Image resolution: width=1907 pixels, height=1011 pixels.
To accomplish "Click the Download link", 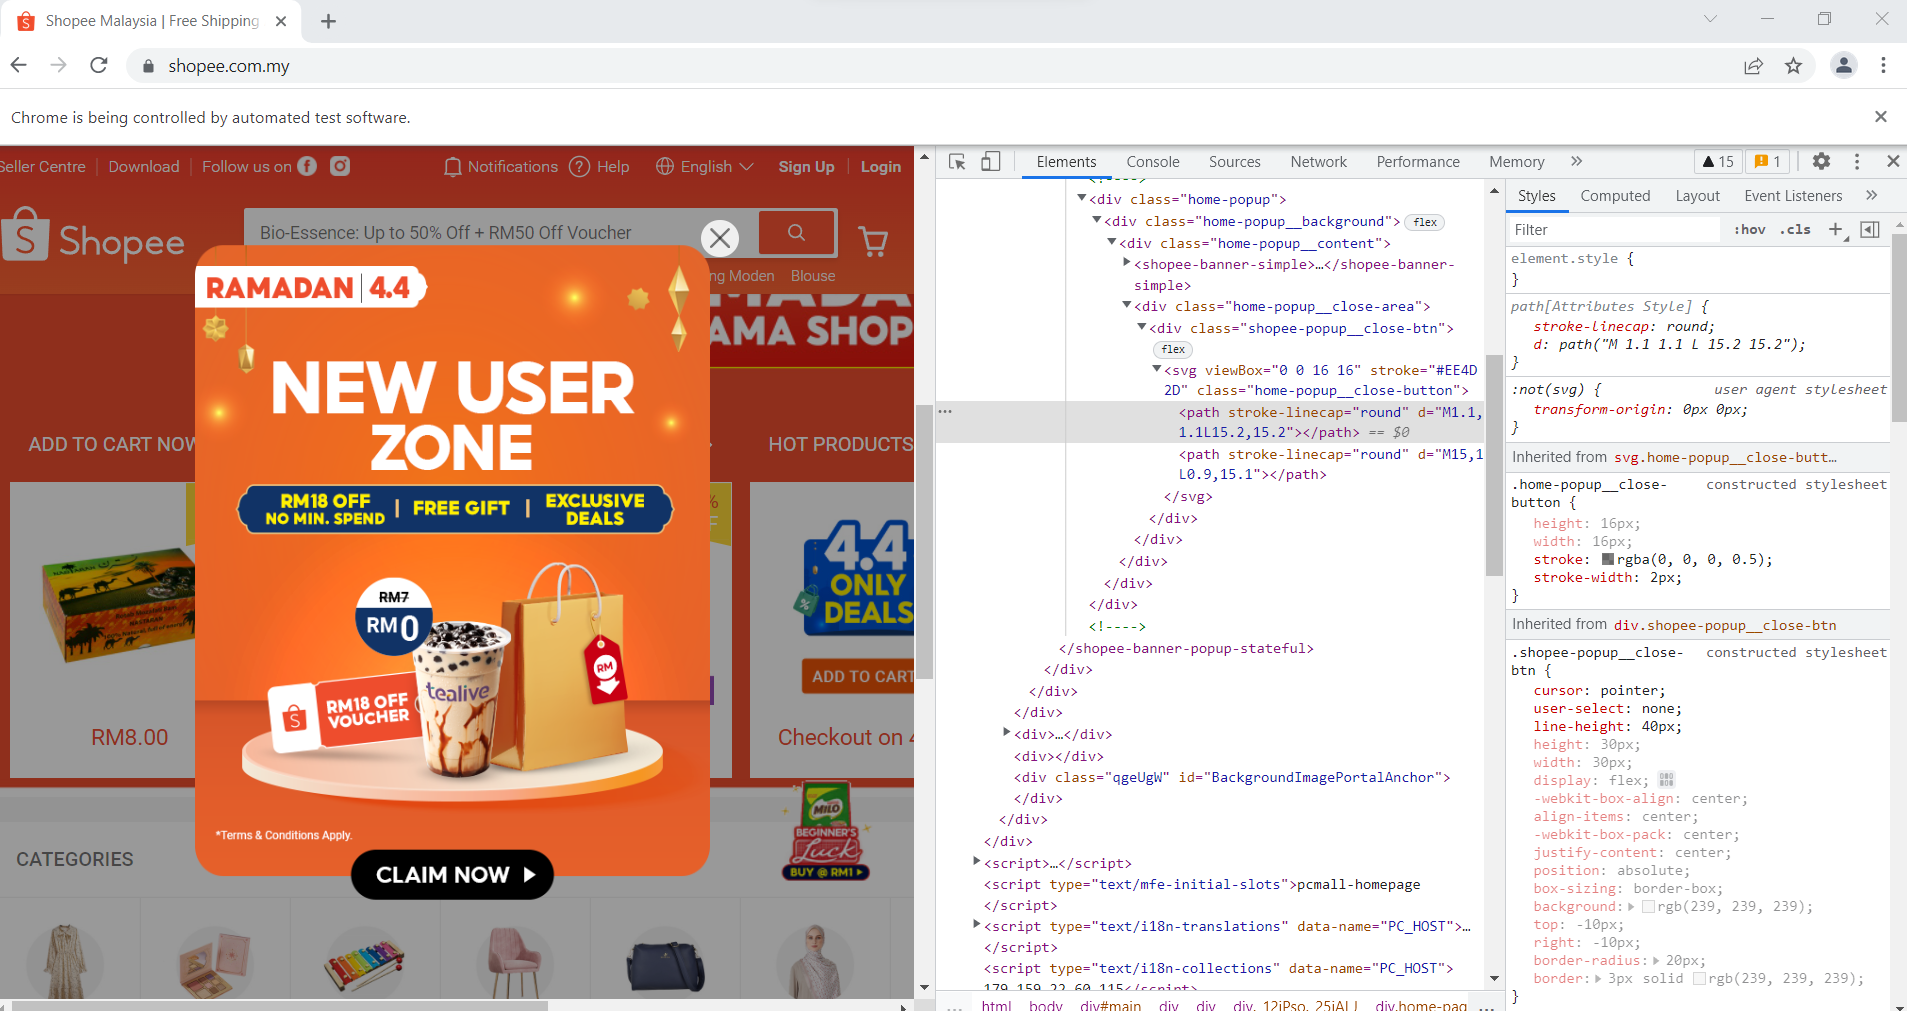I will pyautogui.click(x=144, y=166).
